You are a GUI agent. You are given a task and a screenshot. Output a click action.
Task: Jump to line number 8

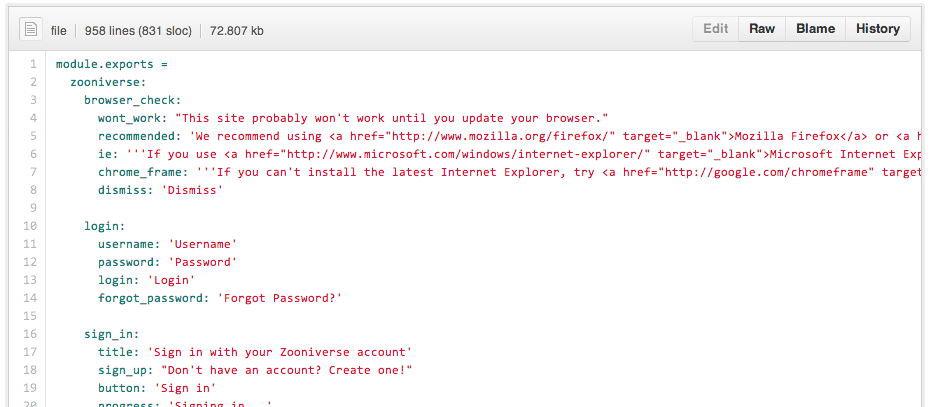pos(33,190)
